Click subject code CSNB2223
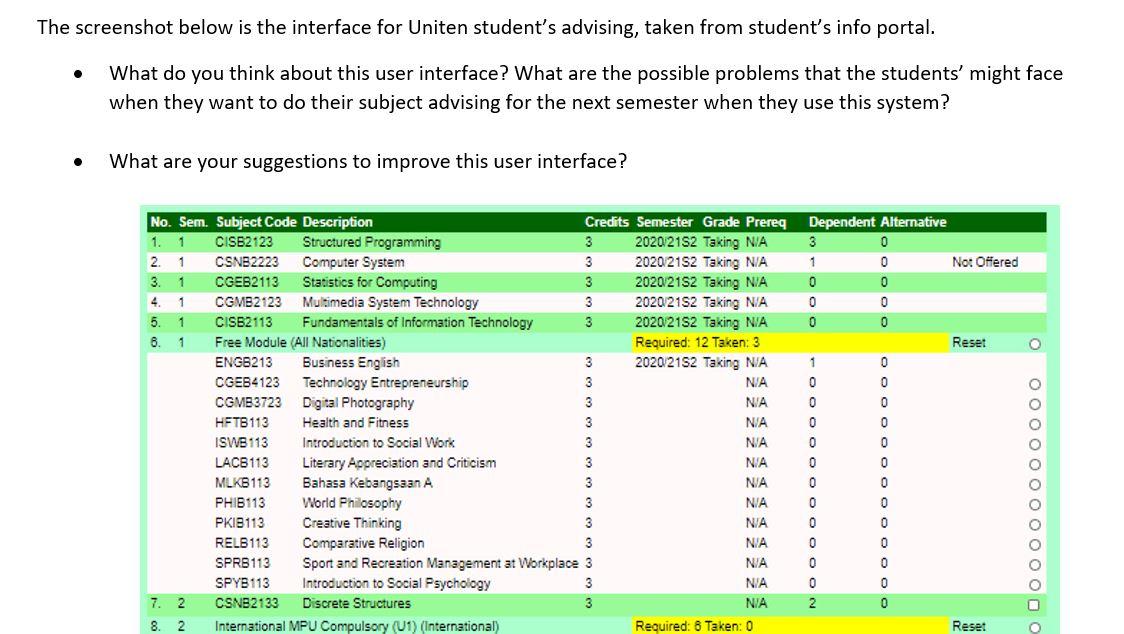The image size is (1124, 634). coord(247,262)
